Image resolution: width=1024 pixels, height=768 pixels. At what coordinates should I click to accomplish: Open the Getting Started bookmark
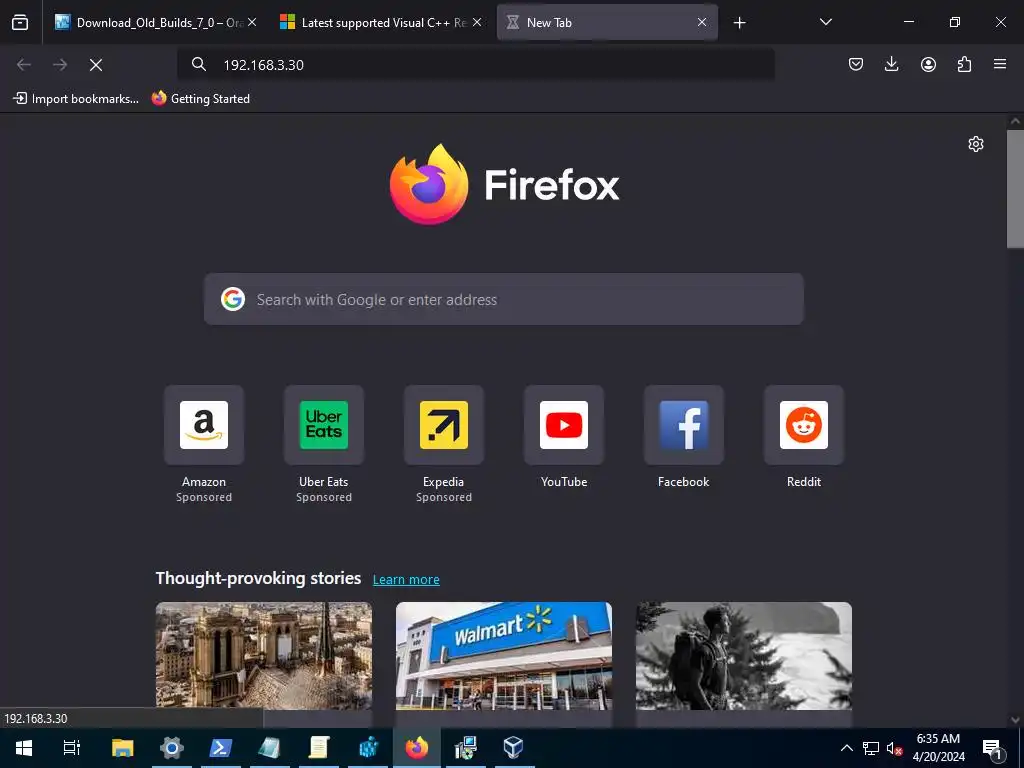pos(201,99)
